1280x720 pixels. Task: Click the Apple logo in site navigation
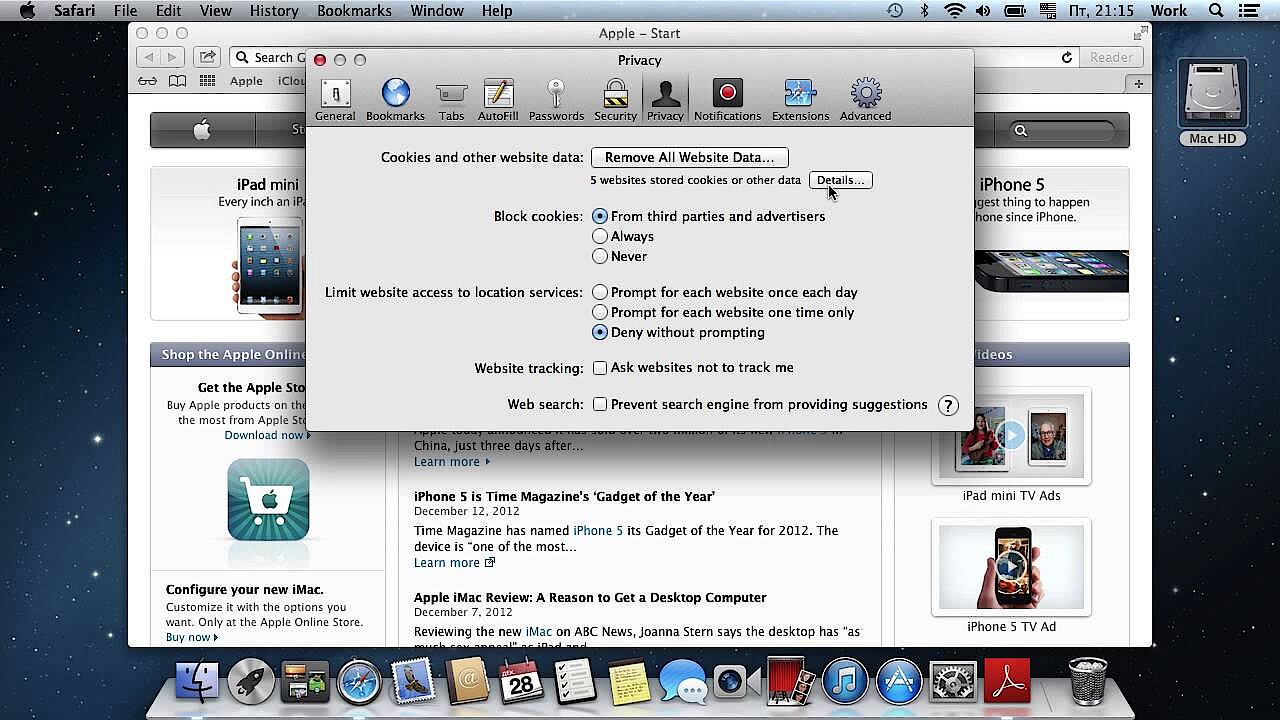(203, 130)
